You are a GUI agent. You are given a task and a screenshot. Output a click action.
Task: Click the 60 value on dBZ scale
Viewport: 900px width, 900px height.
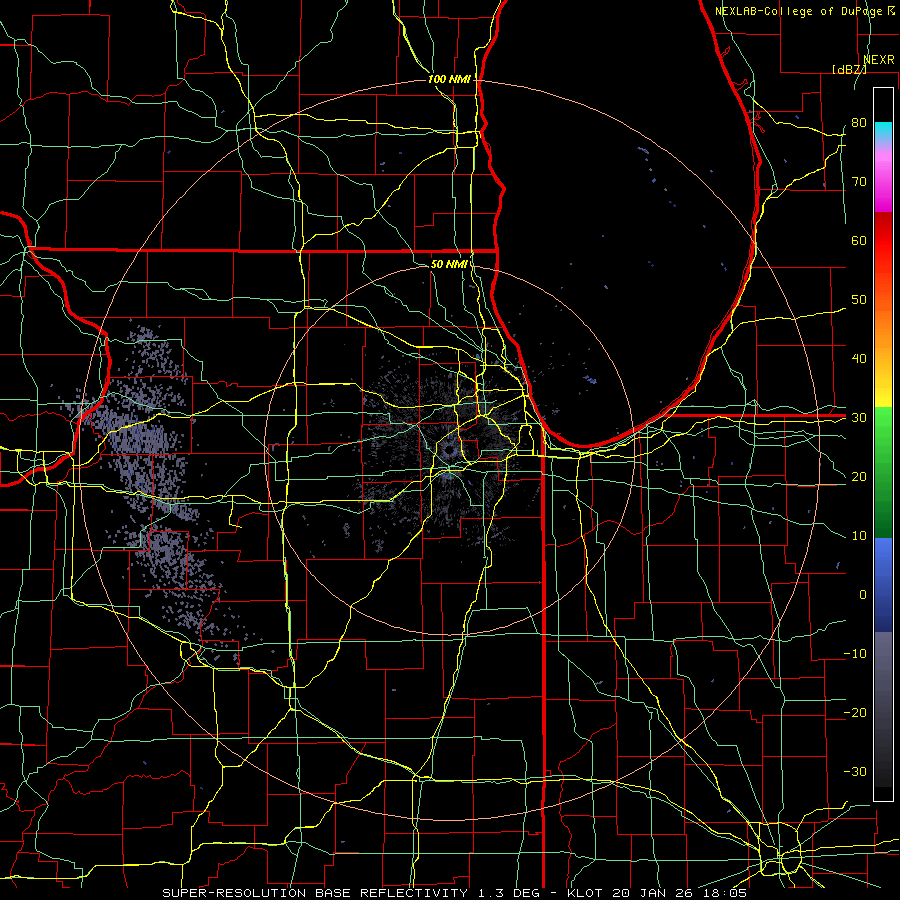859,240
